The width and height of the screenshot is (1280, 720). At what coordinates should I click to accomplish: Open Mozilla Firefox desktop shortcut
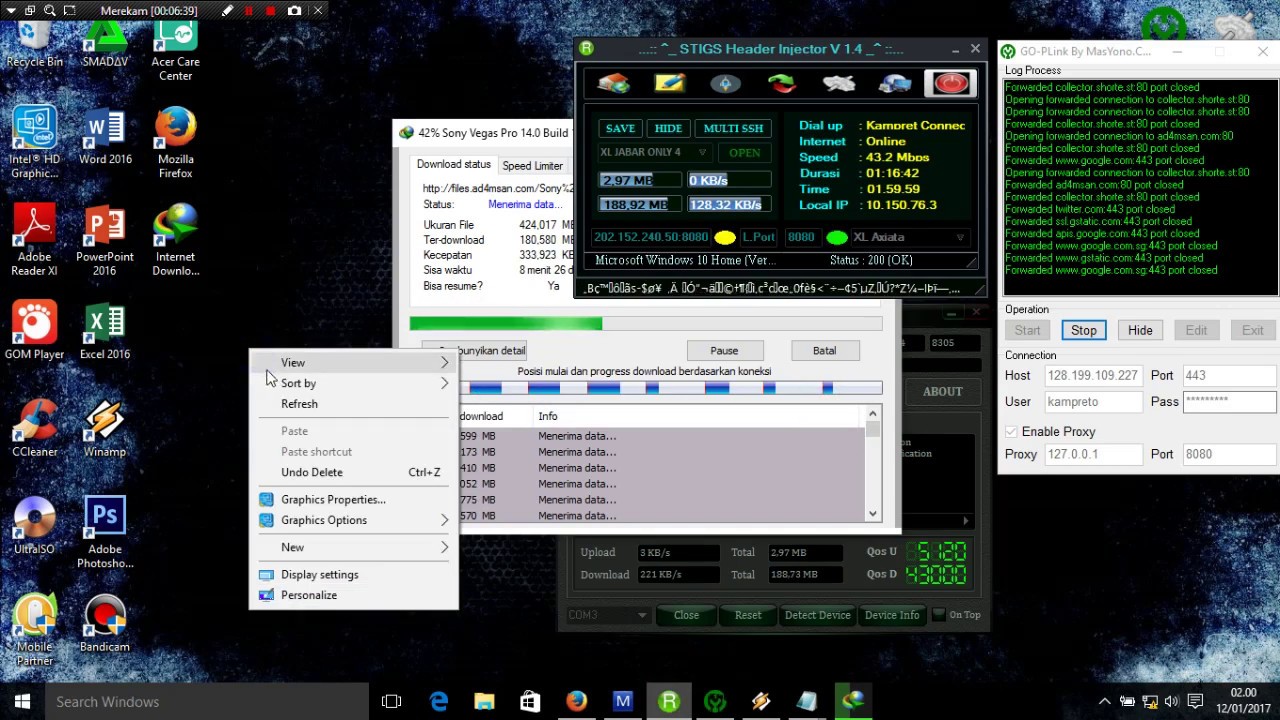(176, 143)
